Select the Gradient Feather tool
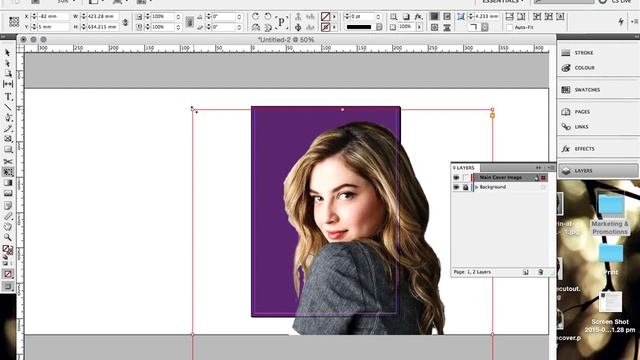640x360 pixels. pyautogui.click(x=8, y=193)
